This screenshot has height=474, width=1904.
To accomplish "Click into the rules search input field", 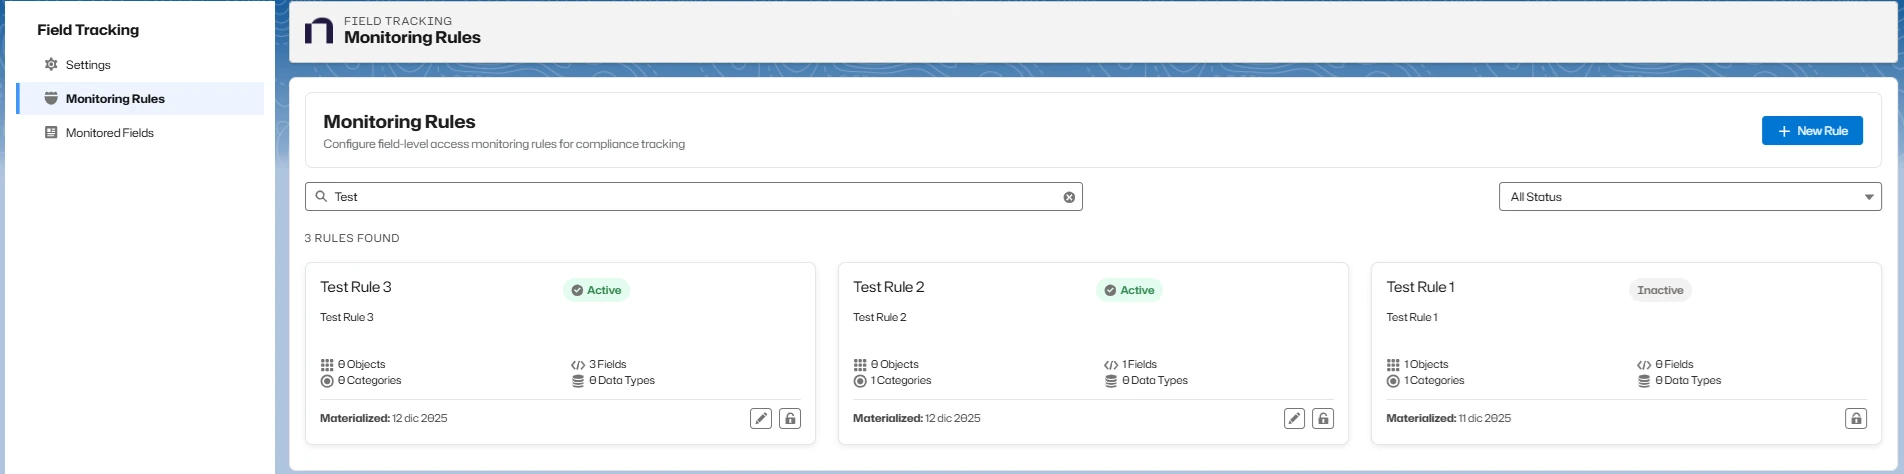I will [690, 197].
